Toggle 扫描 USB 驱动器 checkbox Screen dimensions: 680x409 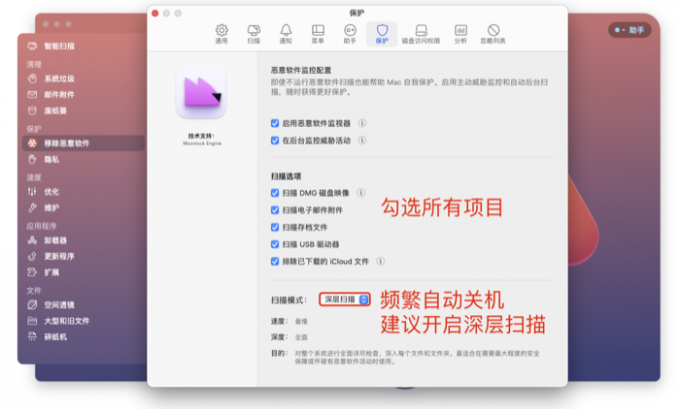275,244
